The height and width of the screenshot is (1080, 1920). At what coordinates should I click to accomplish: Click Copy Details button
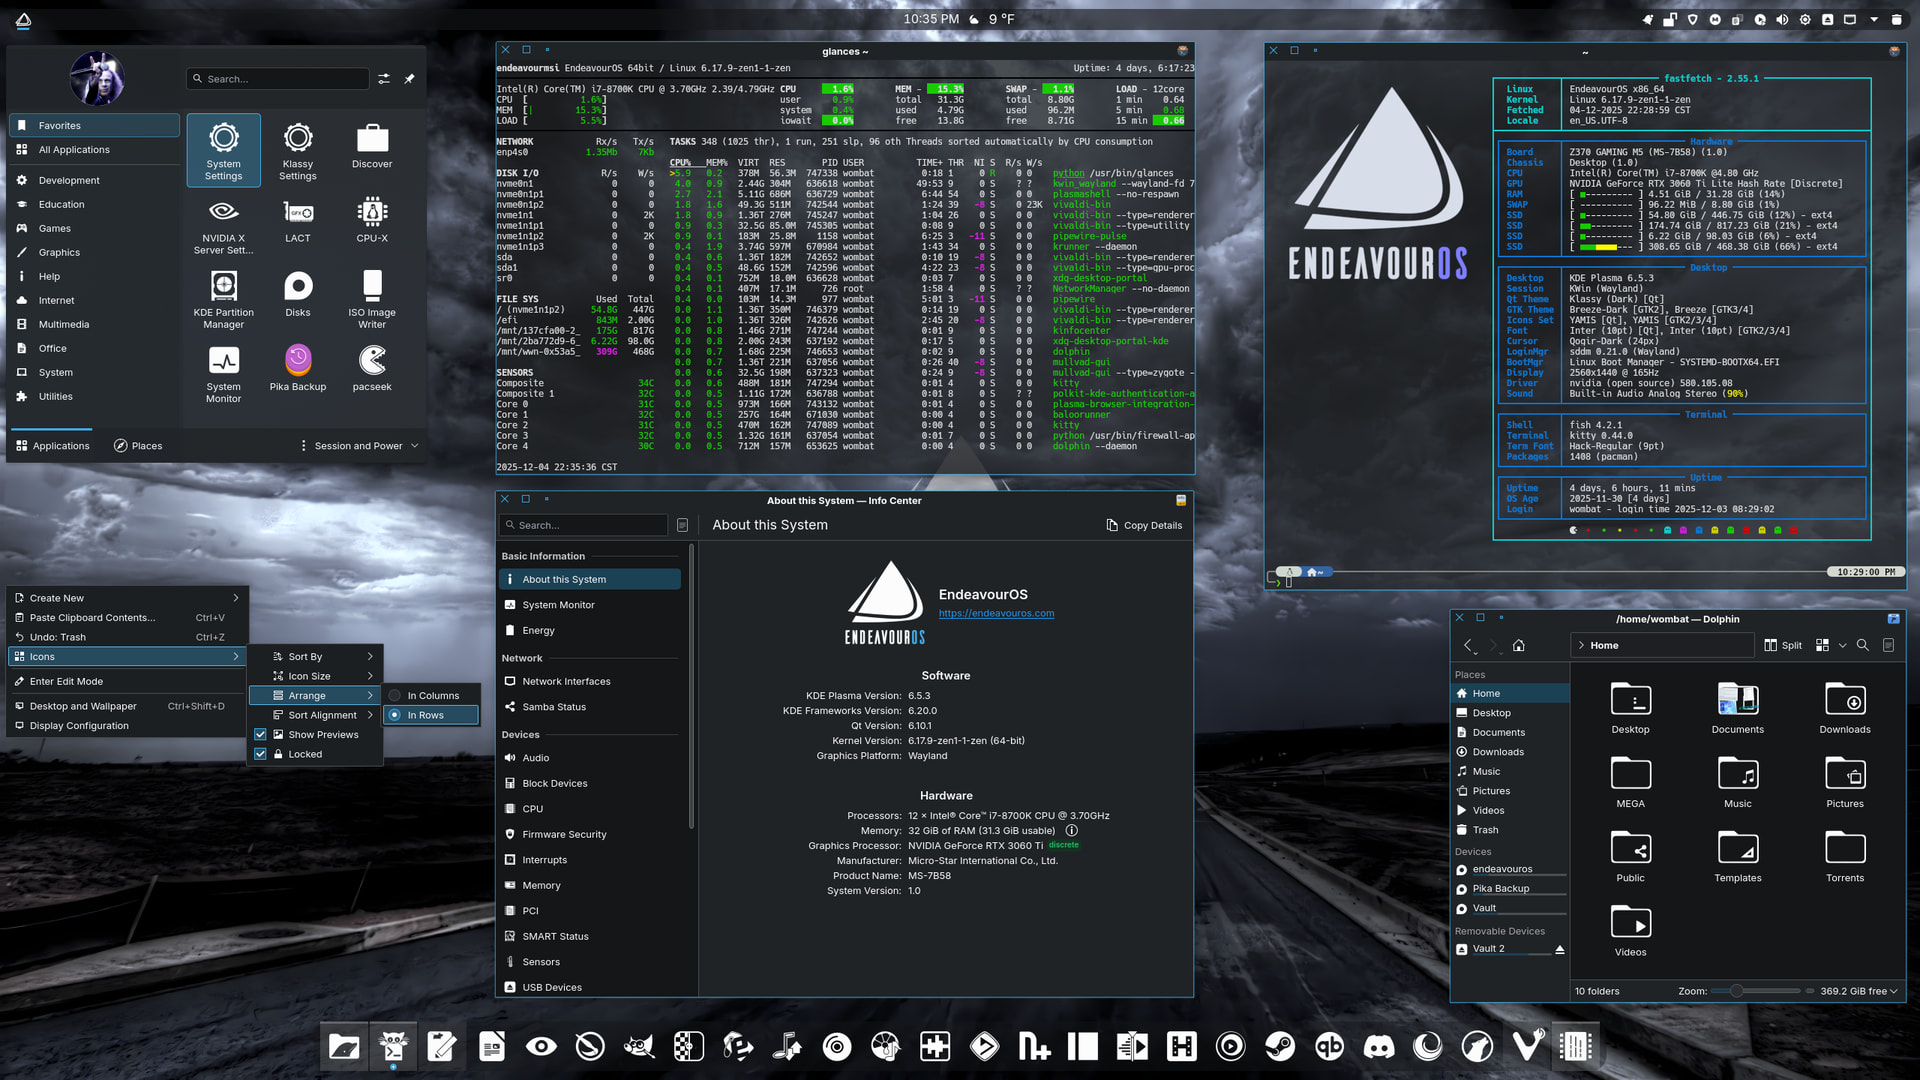coord(1143,525)
